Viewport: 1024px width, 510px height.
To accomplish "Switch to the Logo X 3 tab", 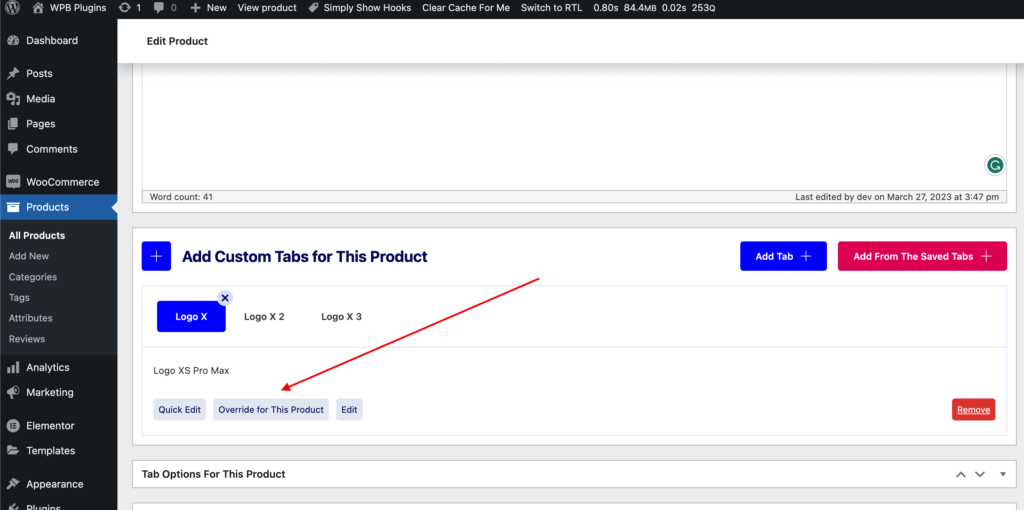I will [x=341, y=317].
